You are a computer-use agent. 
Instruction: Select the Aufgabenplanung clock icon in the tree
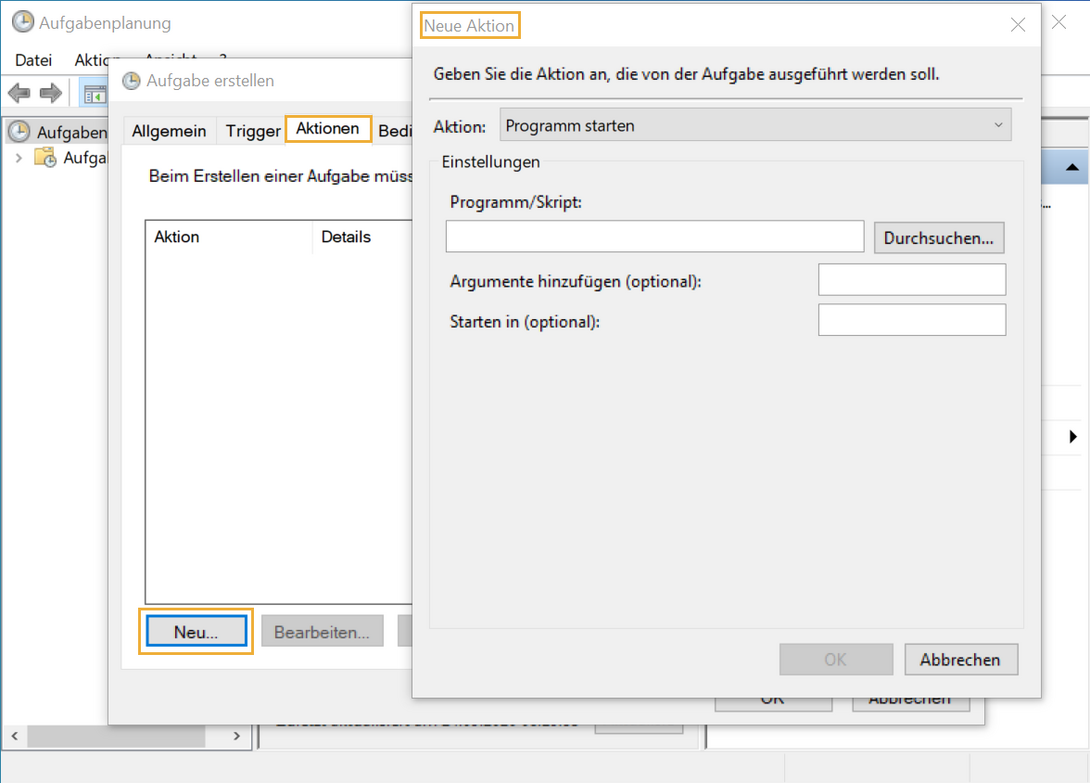click(x=18, y=131)
